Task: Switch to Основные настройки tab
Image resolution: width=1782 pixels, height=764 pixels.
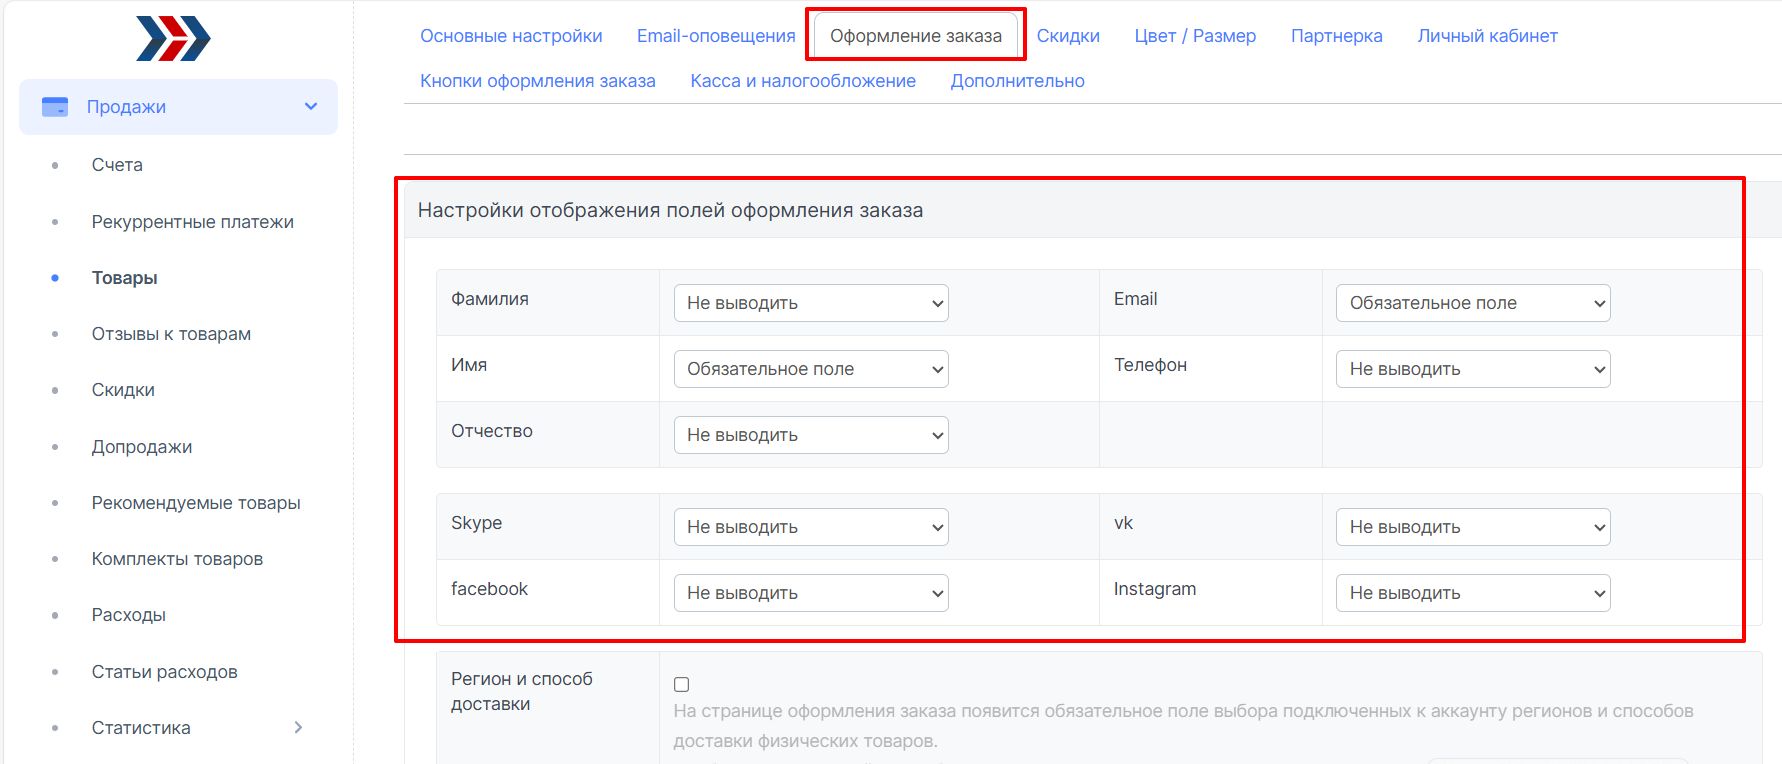Action: point(511,36)
